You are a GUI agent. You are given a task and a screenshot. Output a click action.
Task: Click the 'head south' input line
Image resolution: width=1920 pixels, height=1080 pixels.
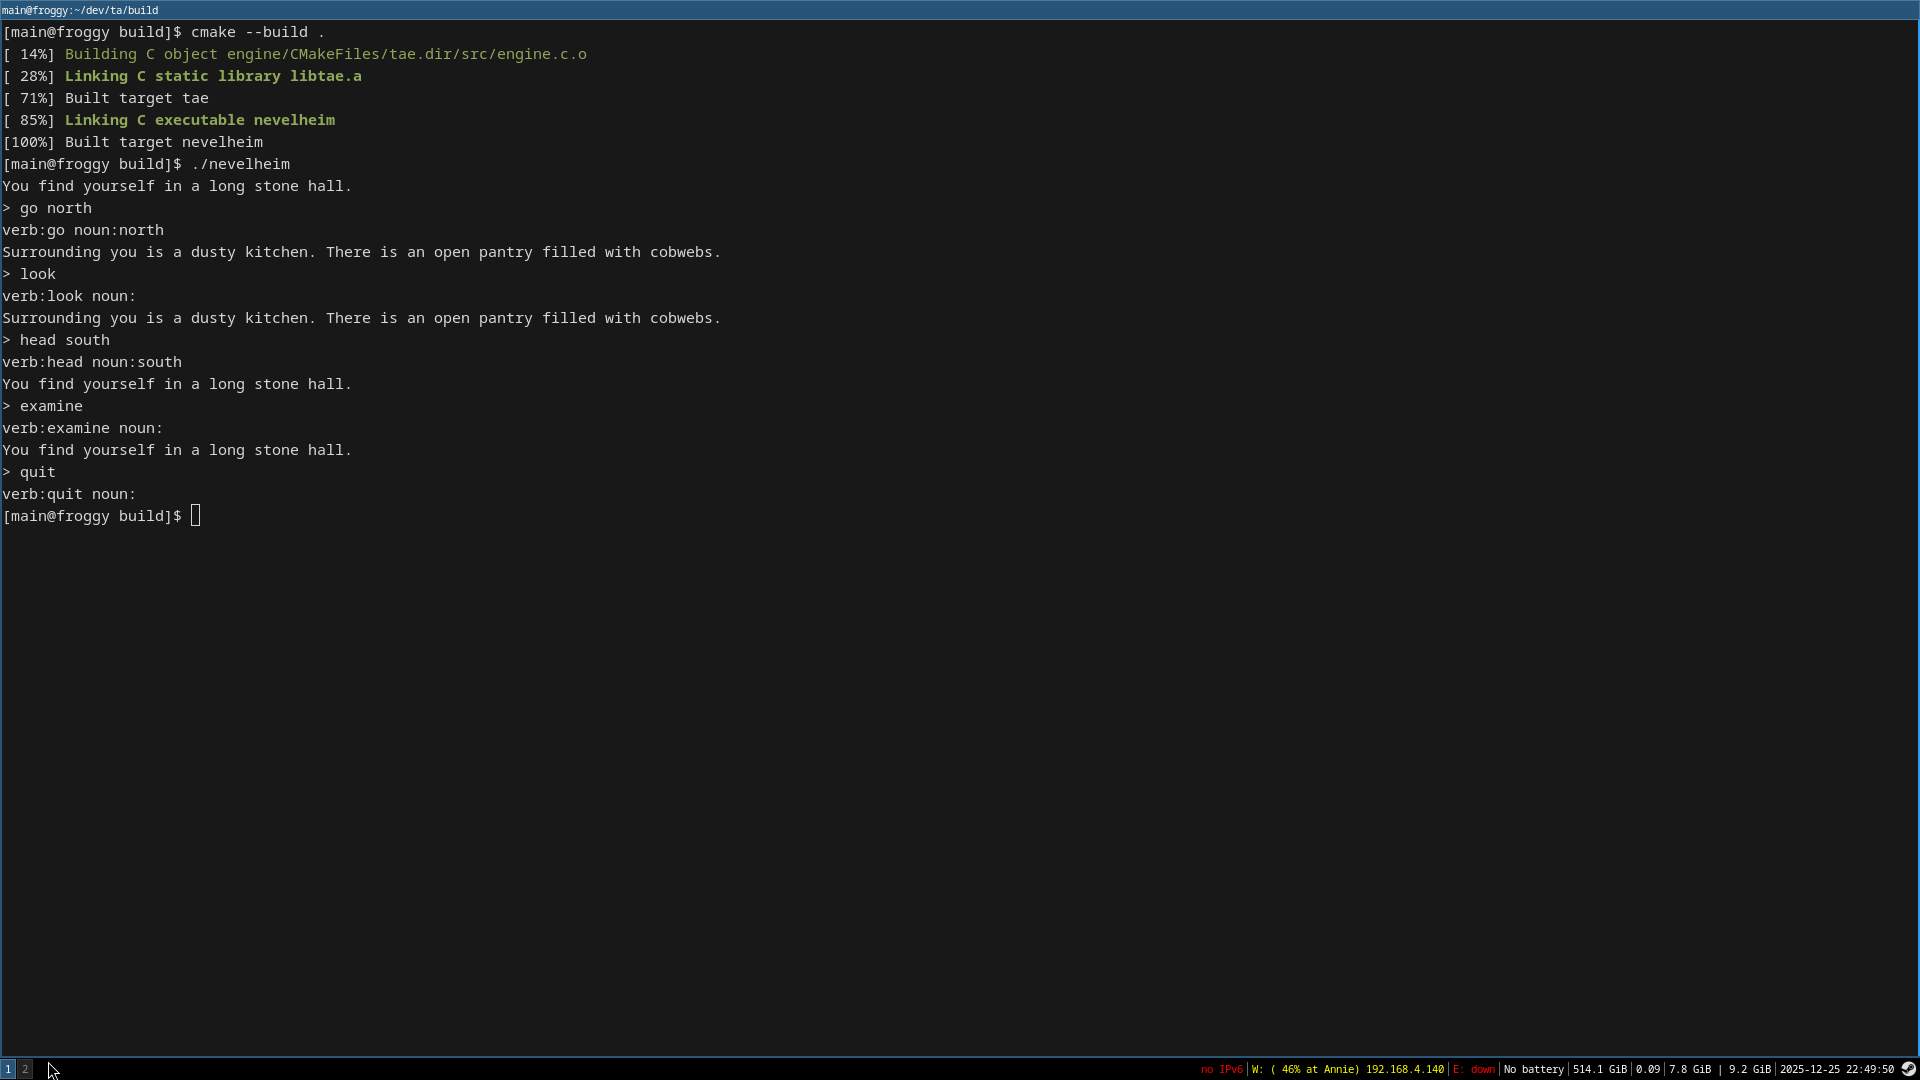(64, 340)
